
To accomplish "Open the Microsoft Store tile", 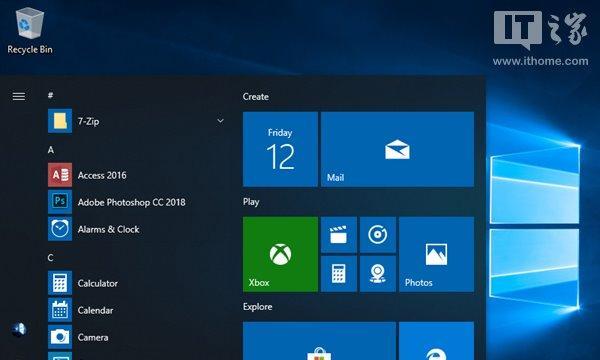I will [x=319, y=341].
